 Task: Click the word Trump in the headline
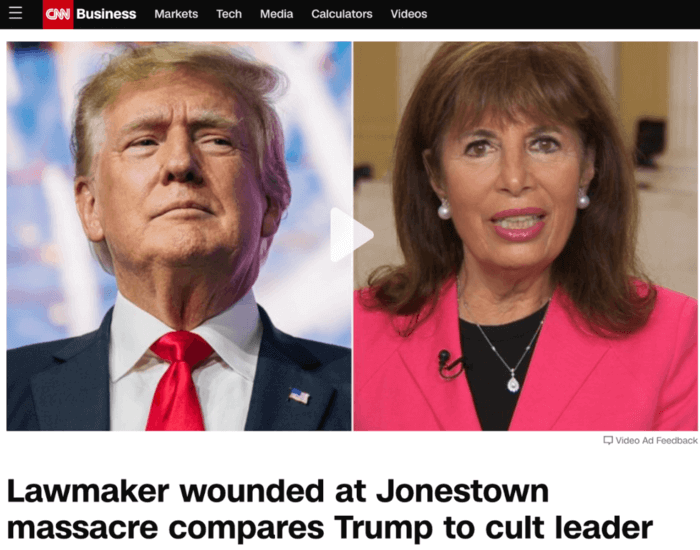[383, 528]
